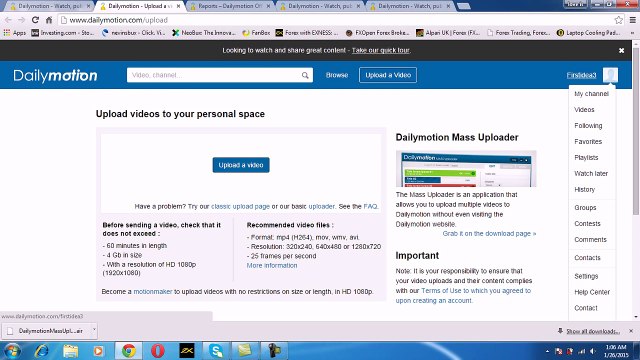Dismiss the quick tour banner
The width and height of the screenshot is (640, 360).
click(x=621, y=51)
